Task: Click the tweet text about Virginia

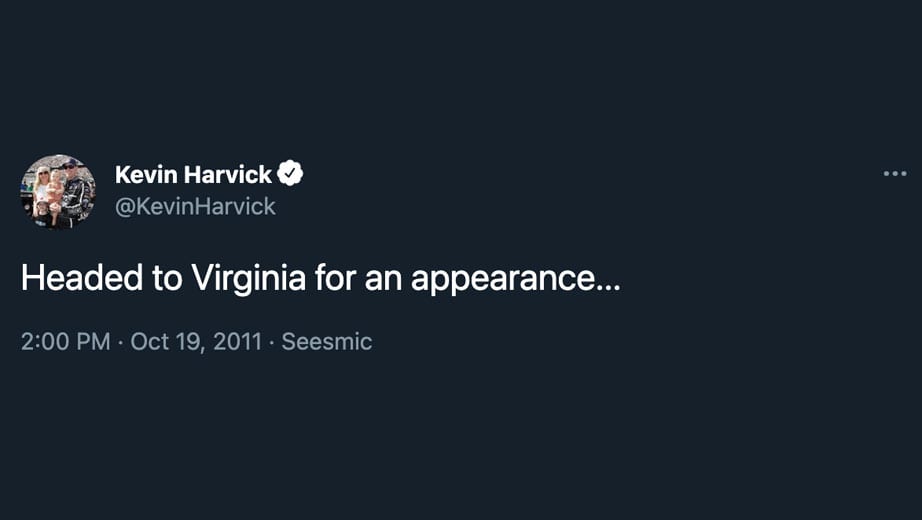Action: point(320,278)
